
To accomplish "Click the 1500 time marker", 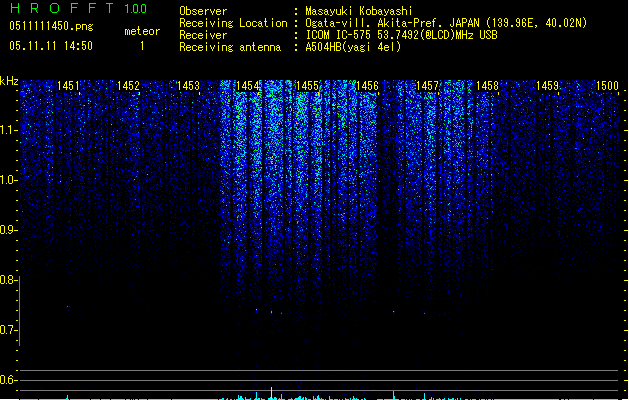I will tap(607, 86).
